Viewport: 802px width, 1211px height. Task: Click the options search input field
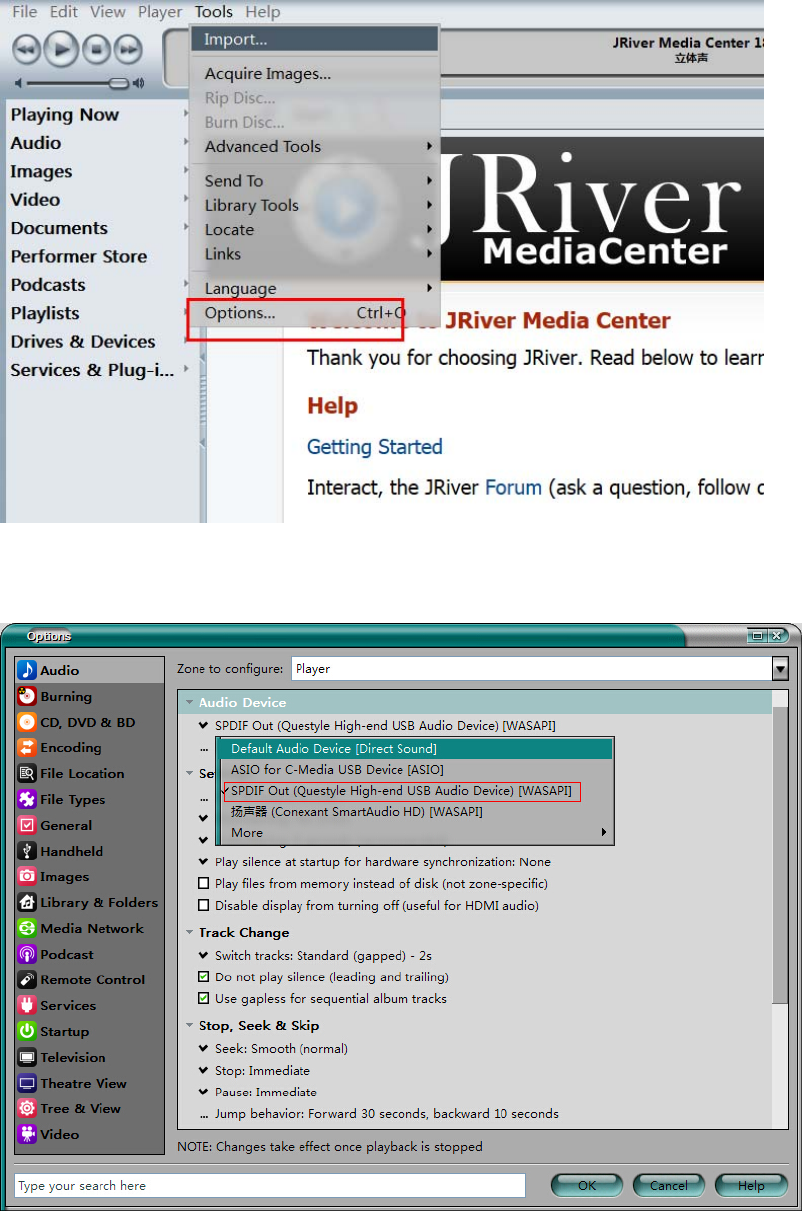tap(270, 1185)
